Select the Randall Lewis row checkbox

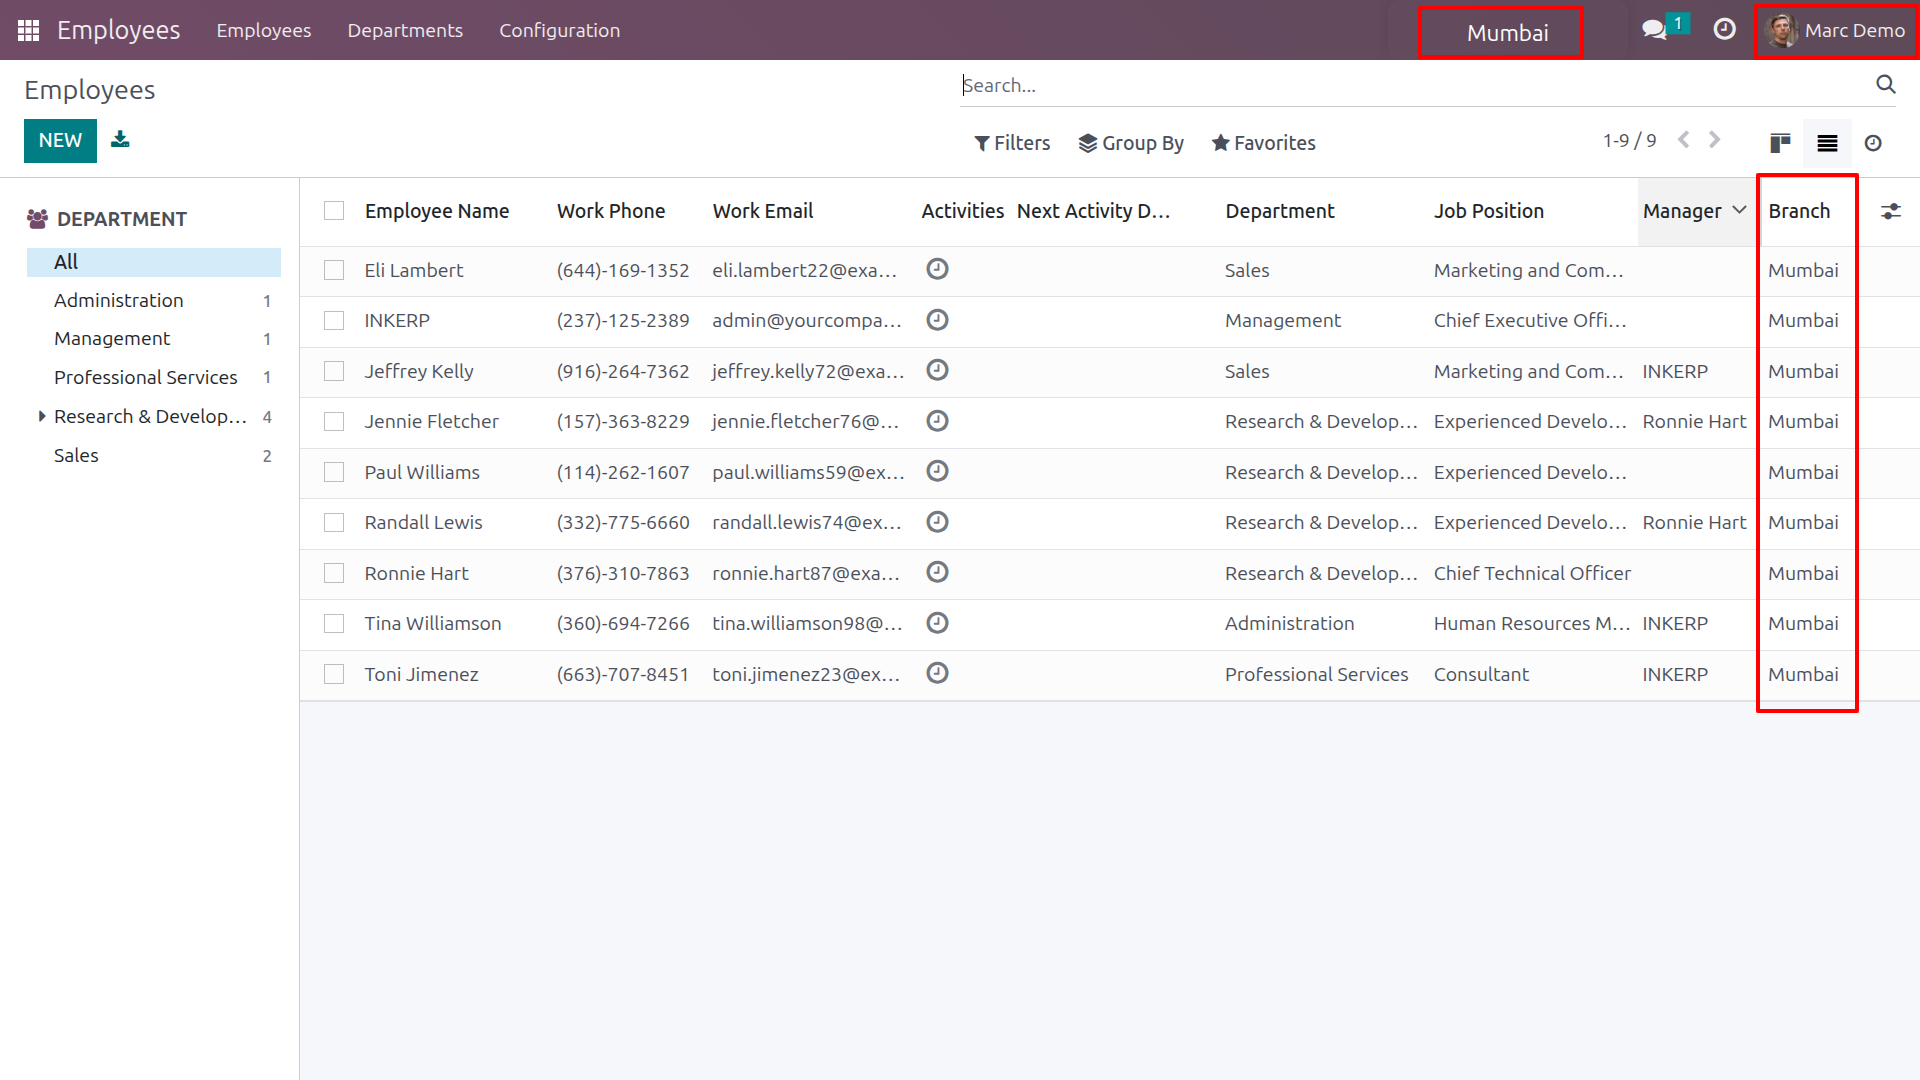(334, 523)
